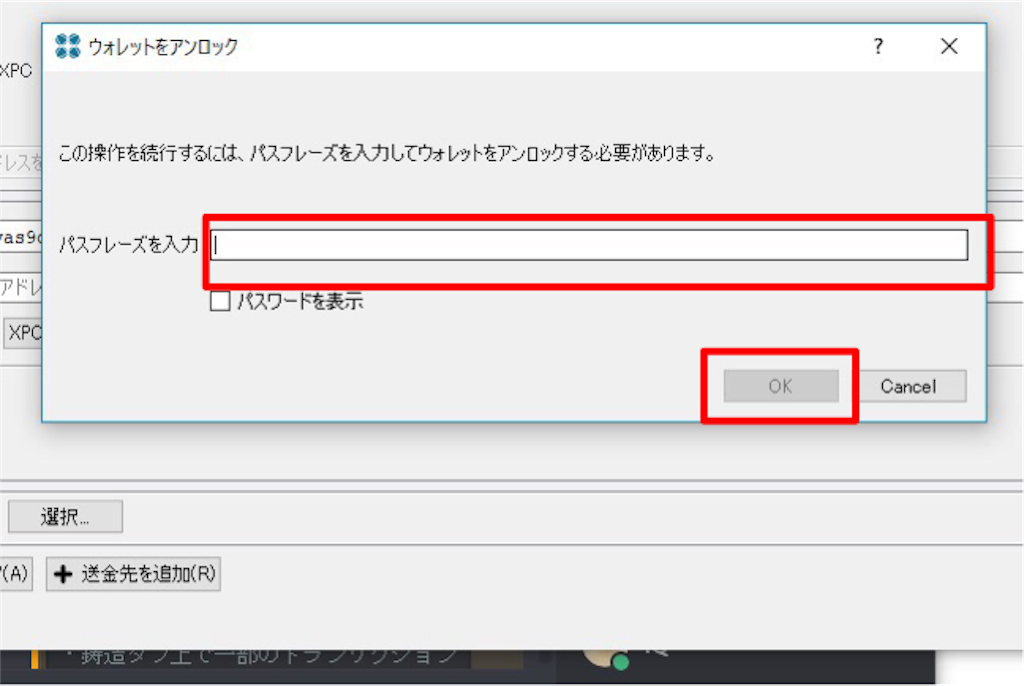Click the passphrase input field
The image size is (1024, 686).
[588, 245]
